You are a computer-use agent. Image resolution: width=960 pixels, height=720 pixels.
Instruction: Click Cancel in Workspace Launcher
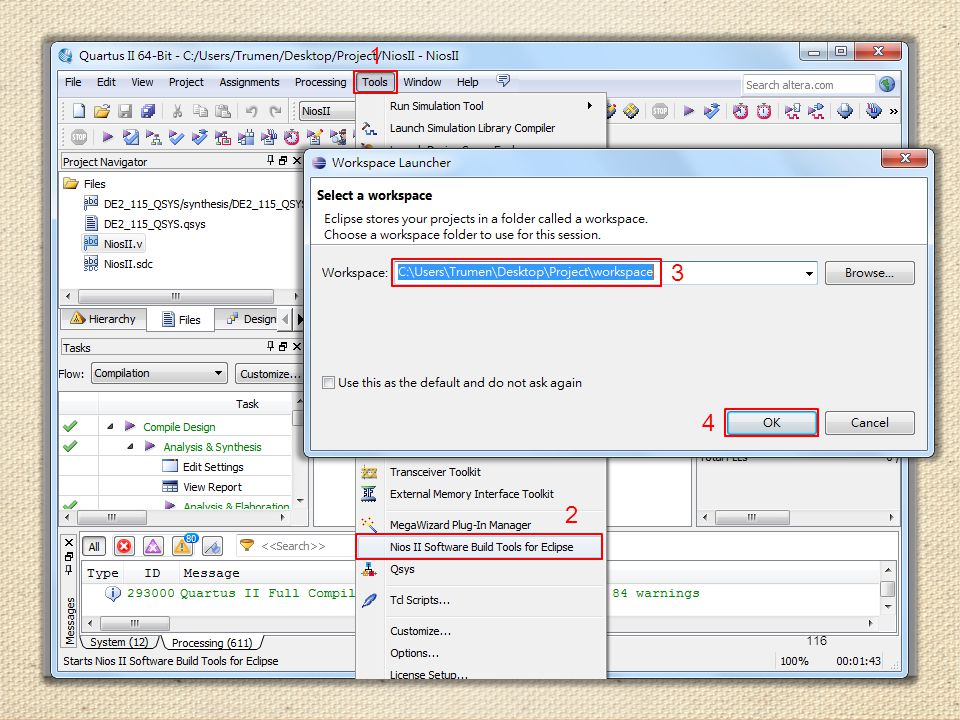click(x=869, y=422)
